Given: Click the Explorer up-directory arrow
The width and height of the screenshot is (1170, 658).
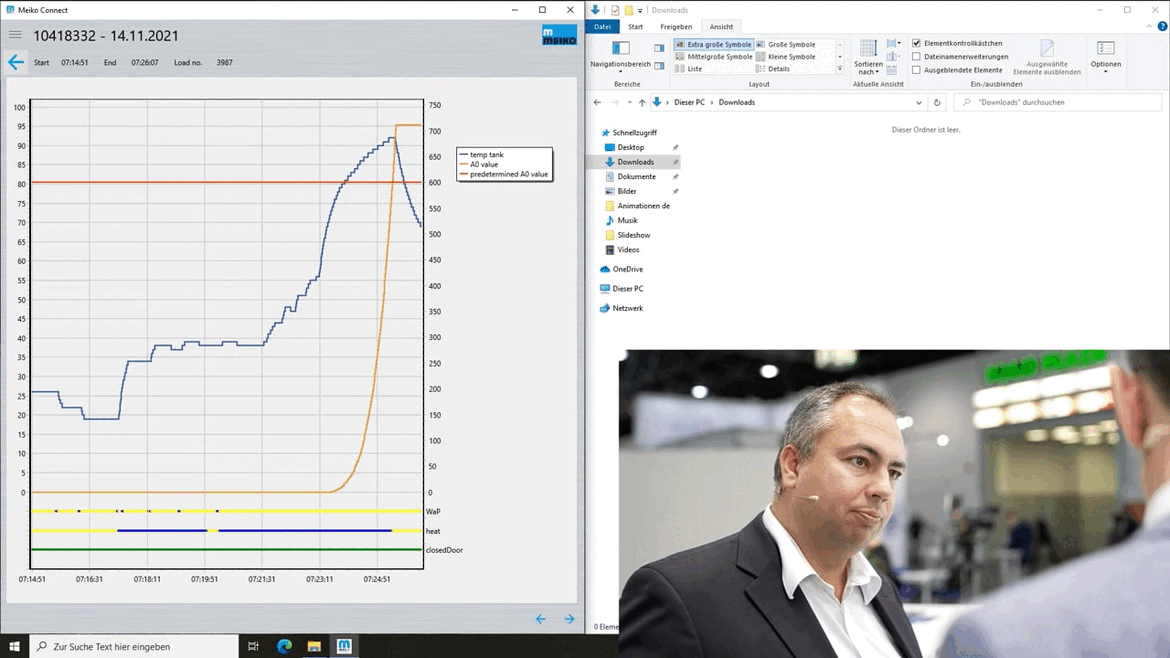Looking at the screenshot, I should tap(642, 102).
